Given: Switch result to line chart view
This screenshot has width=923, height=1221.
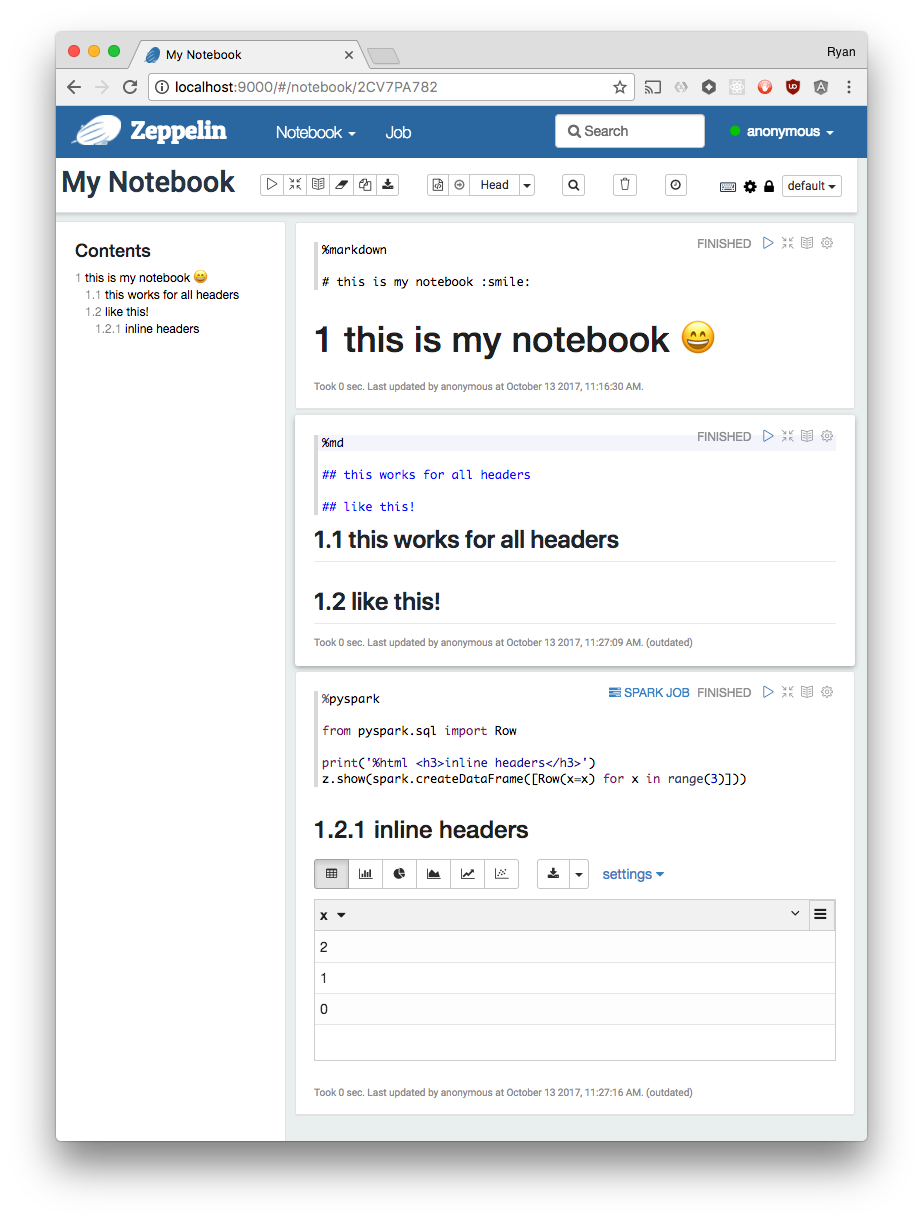Looking at the screenshot, I should pyautogui.click(x=467, y=874).
